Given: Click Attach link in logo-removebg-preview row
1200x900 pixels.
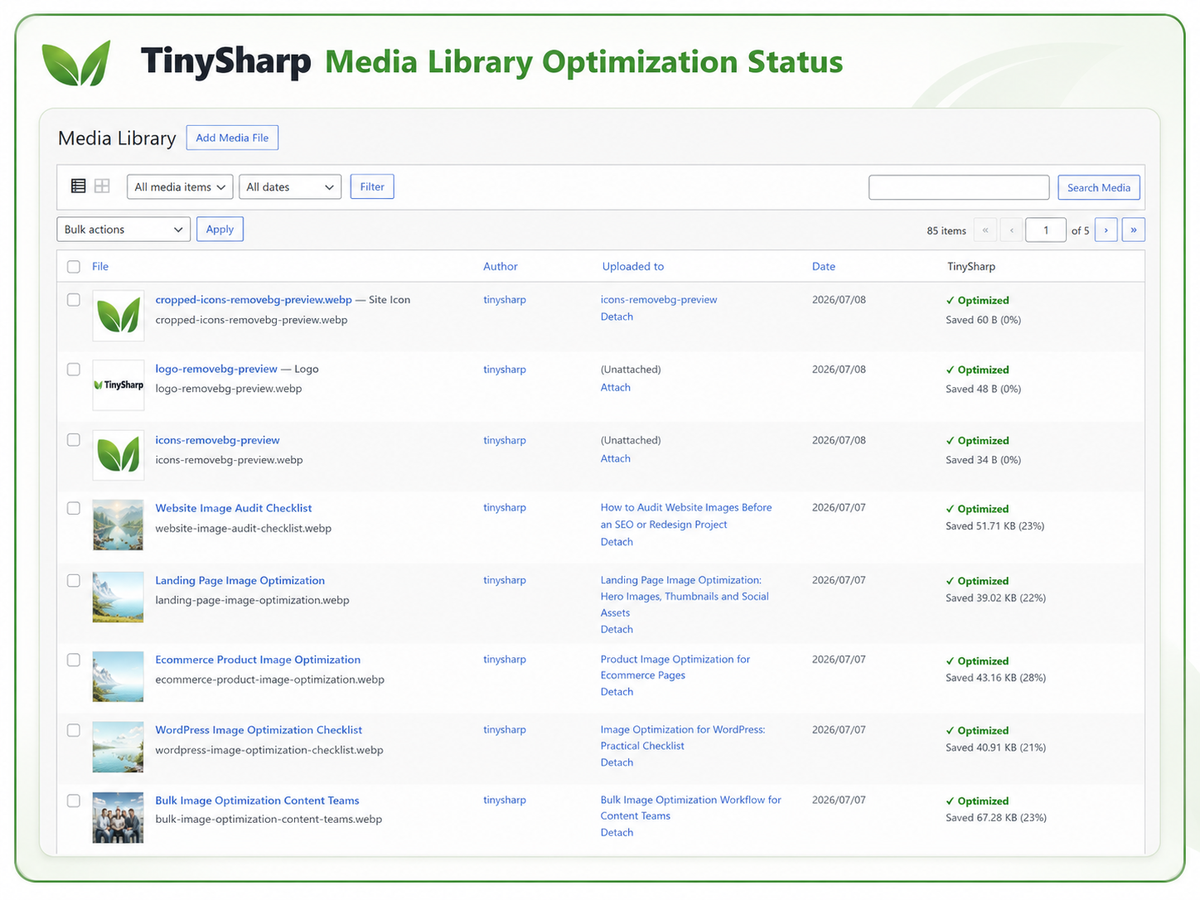Looking at the screenshot, I should [x=615, y=387].
